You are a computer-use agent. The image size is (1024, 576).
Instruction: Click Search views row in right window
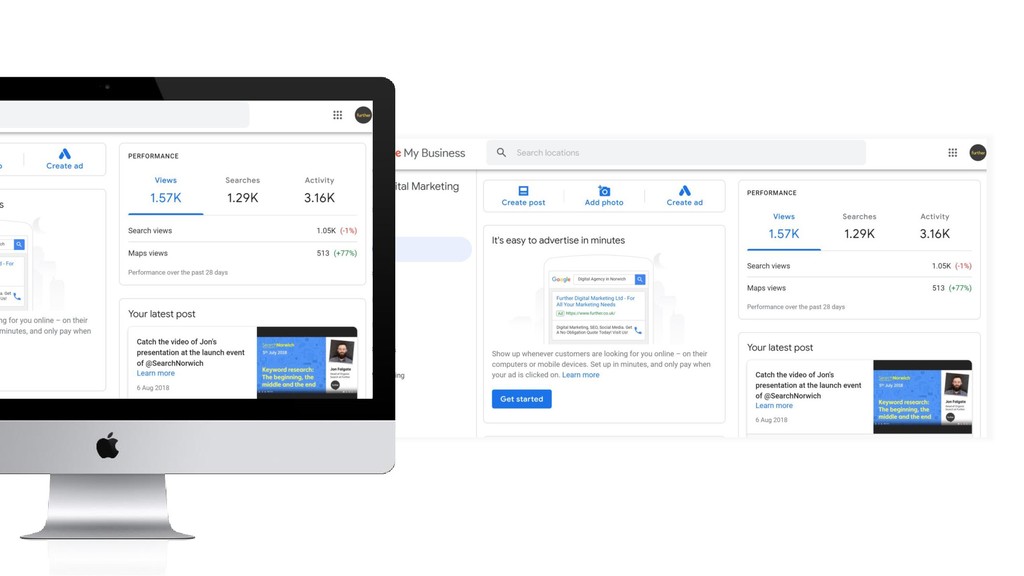click(x=859, y=266)
